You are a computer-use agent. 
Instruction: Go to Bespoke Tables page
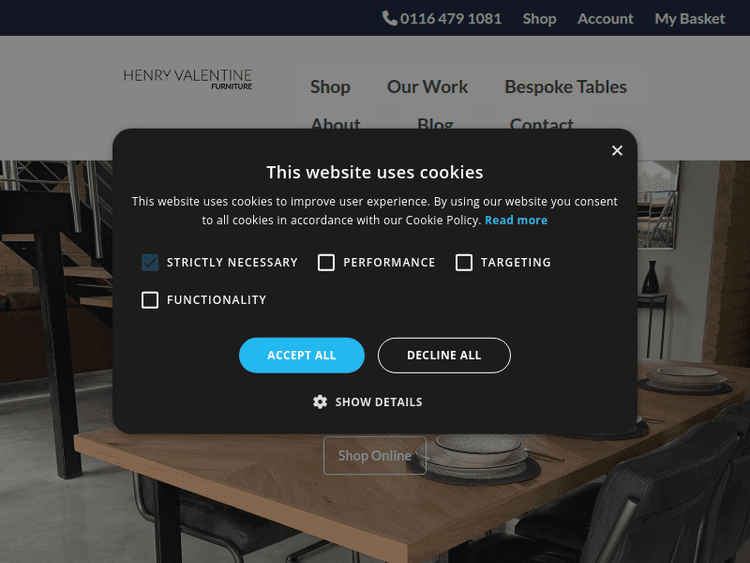click(565, 87)
